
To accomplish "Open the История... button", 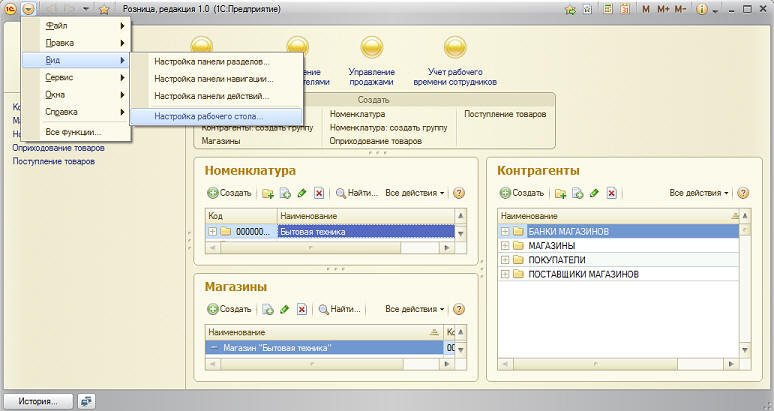I will tap(38, 401).
